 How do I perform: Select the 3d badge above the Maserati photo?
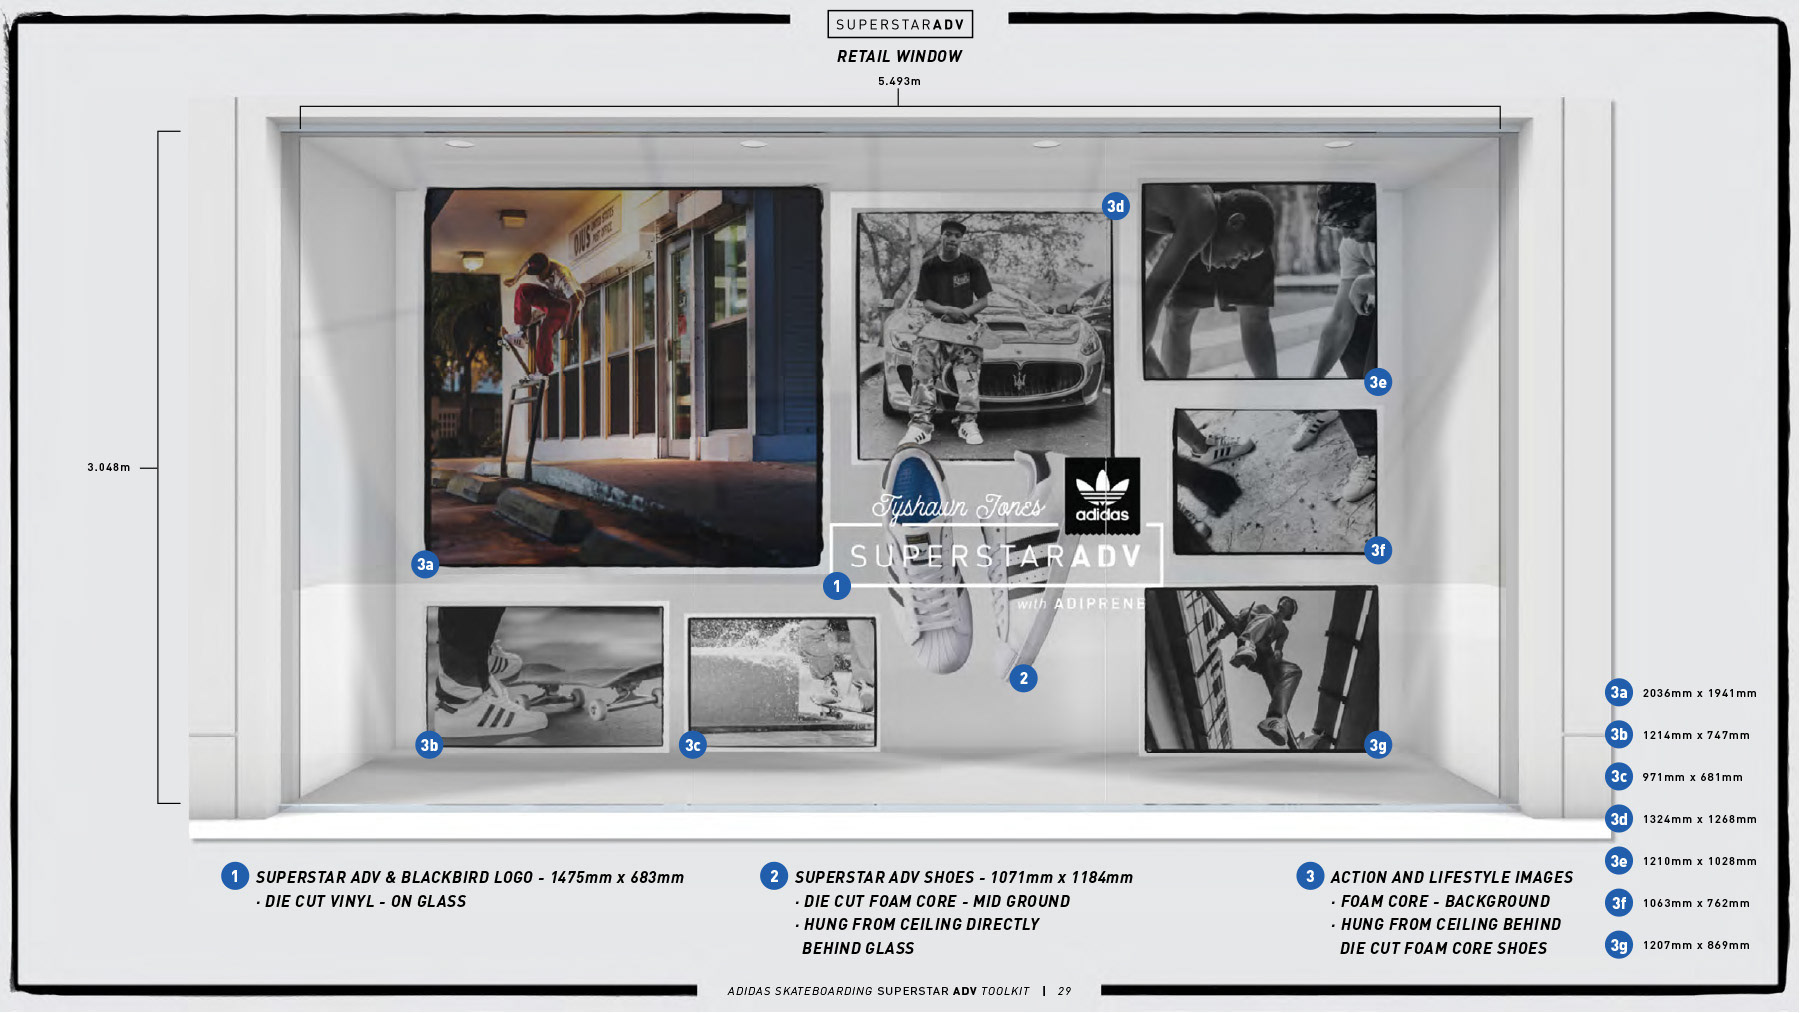point(1116,207)
